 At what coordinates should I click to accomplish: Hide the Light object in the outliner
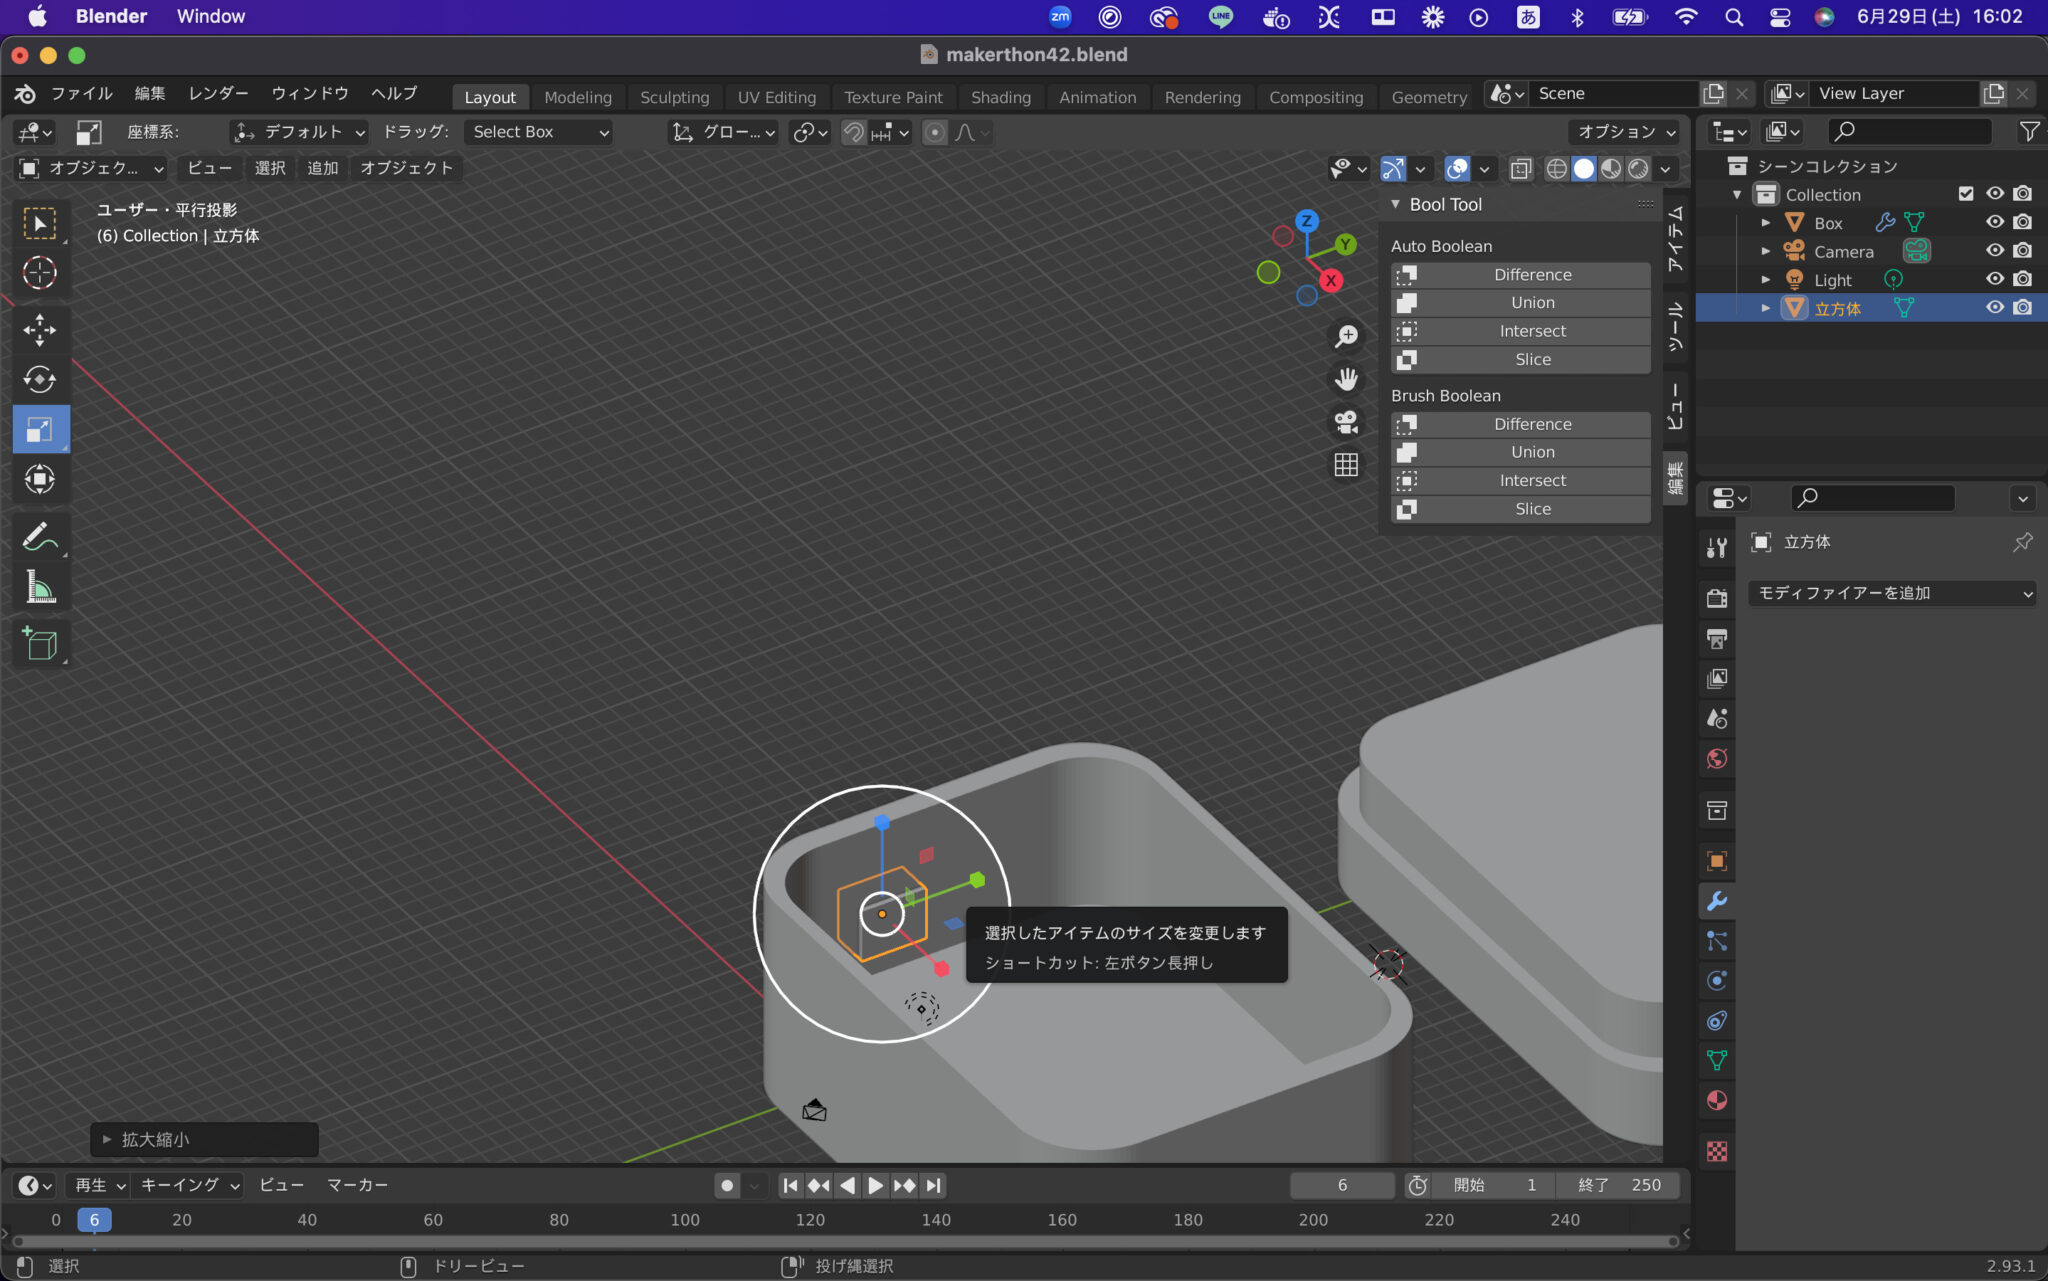pyautogui.click(x=1995, y=279)
